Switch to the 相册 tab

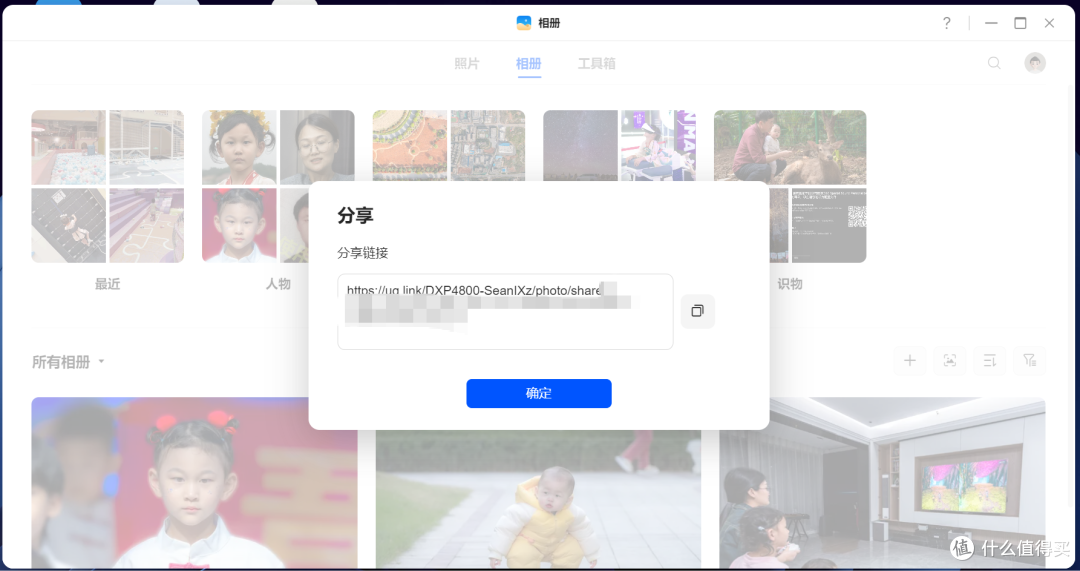(528, 63)
